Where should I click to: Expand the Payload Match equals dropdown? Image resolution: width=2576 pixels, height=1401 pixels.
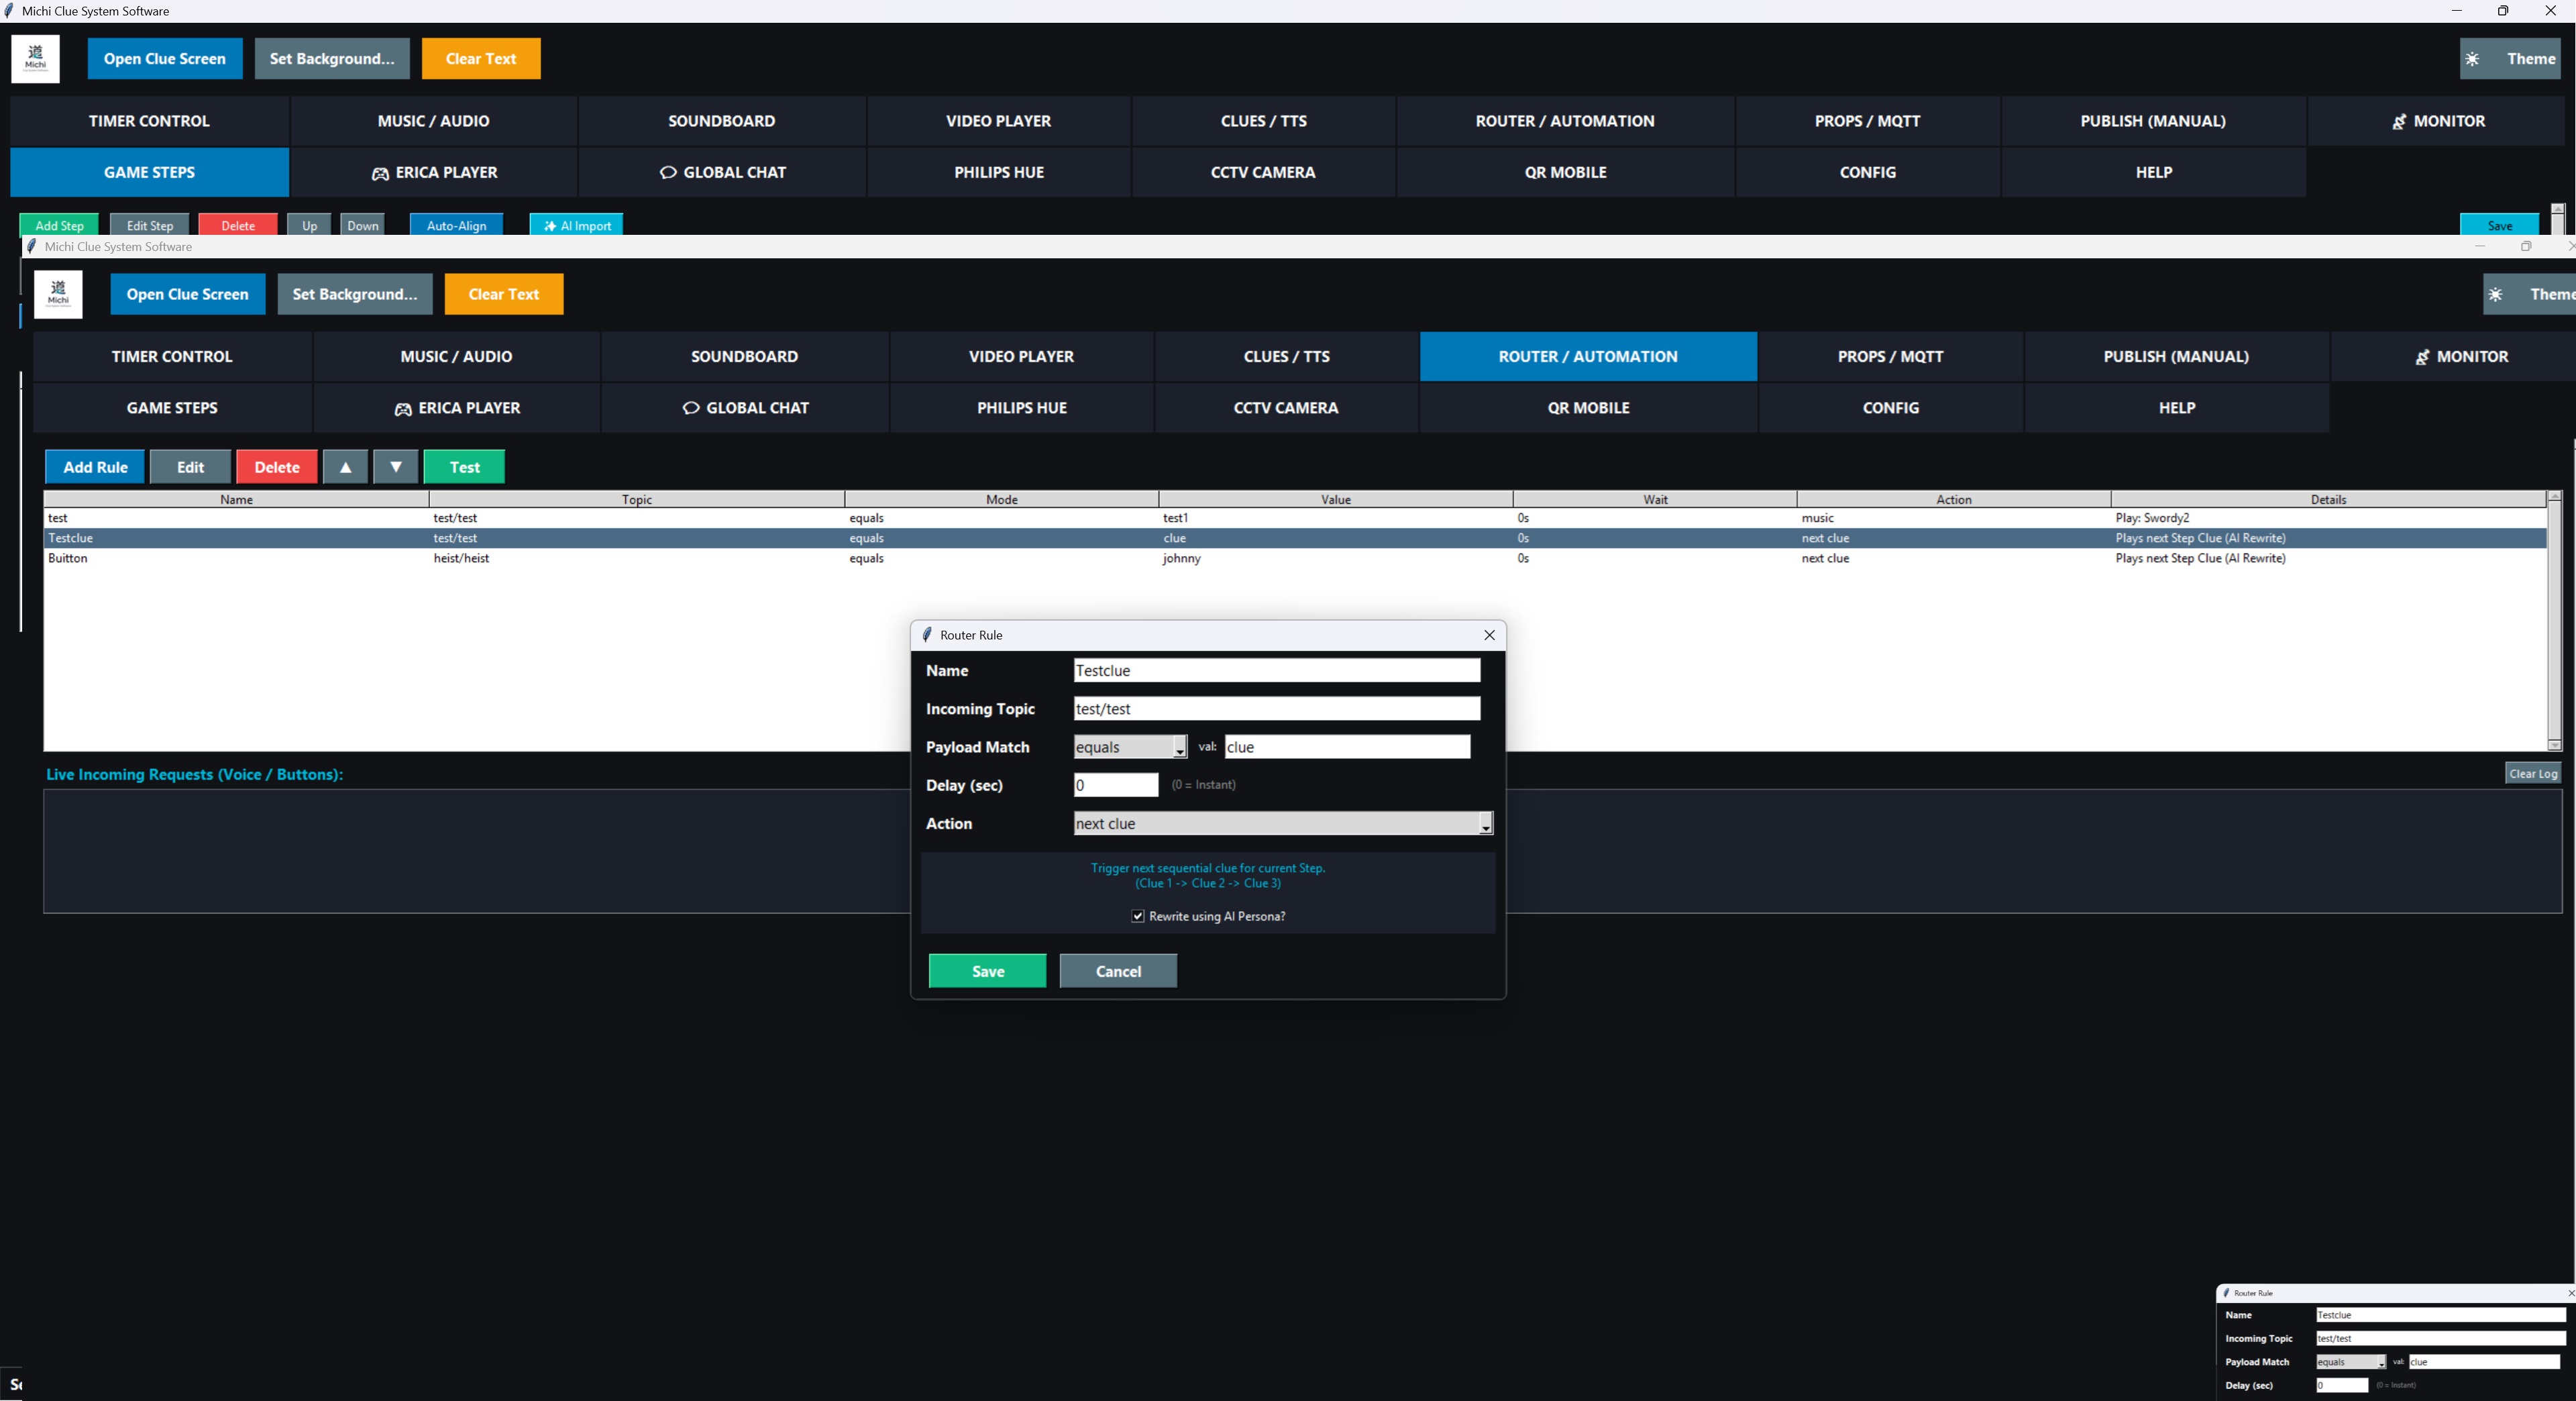pyautogui.click(x=1179, y=748)
